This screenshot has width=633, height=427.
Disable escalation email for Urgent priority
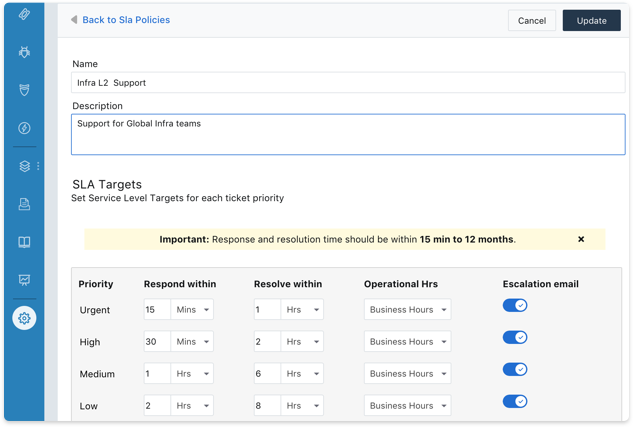(x=514, y=306)
